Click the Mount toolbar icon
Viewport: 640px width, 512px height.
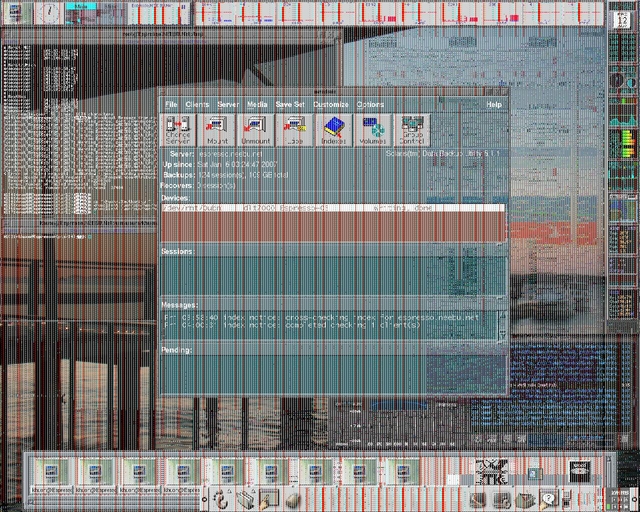tap(217, 130)
